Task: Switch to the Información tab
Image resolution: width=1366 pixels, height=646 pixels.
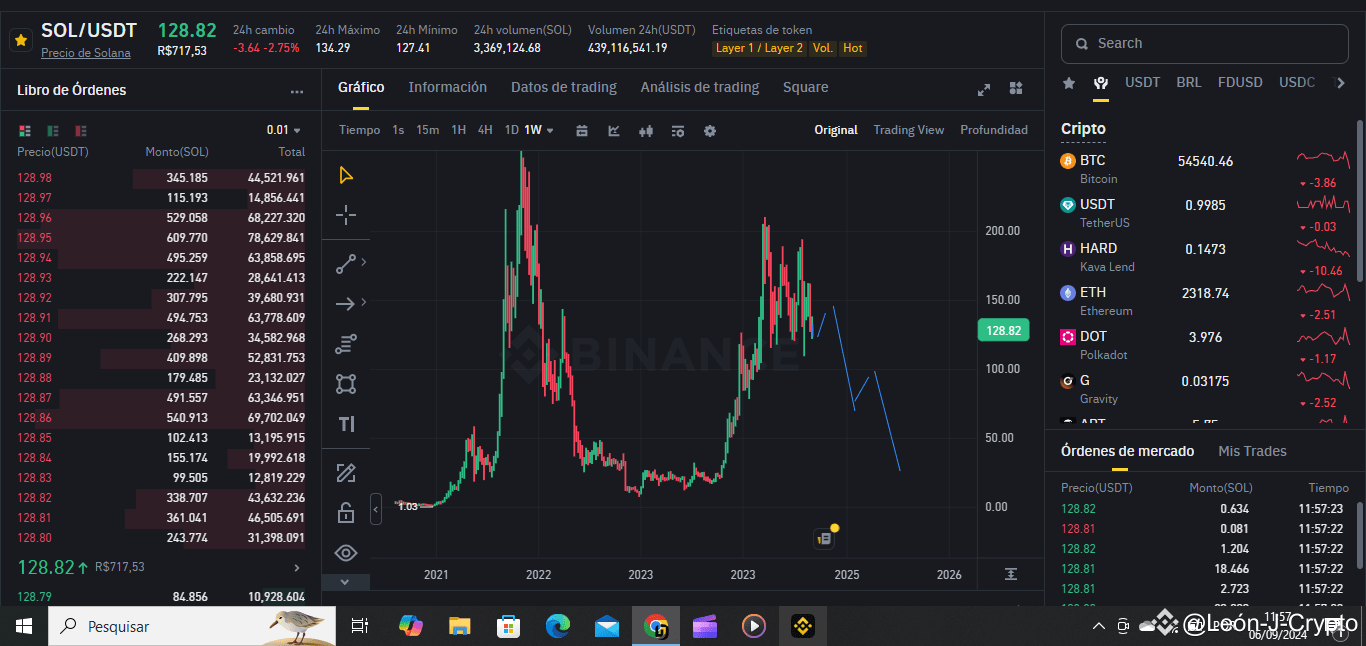Action: tap(447, 87)
